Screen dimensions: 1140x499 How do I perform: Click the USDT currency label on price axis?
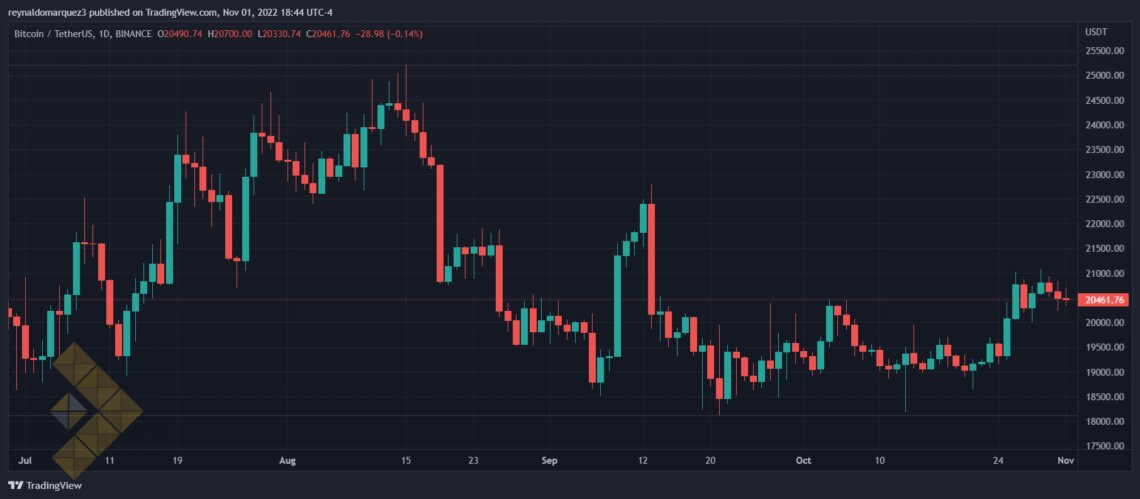coord(1097,32)
